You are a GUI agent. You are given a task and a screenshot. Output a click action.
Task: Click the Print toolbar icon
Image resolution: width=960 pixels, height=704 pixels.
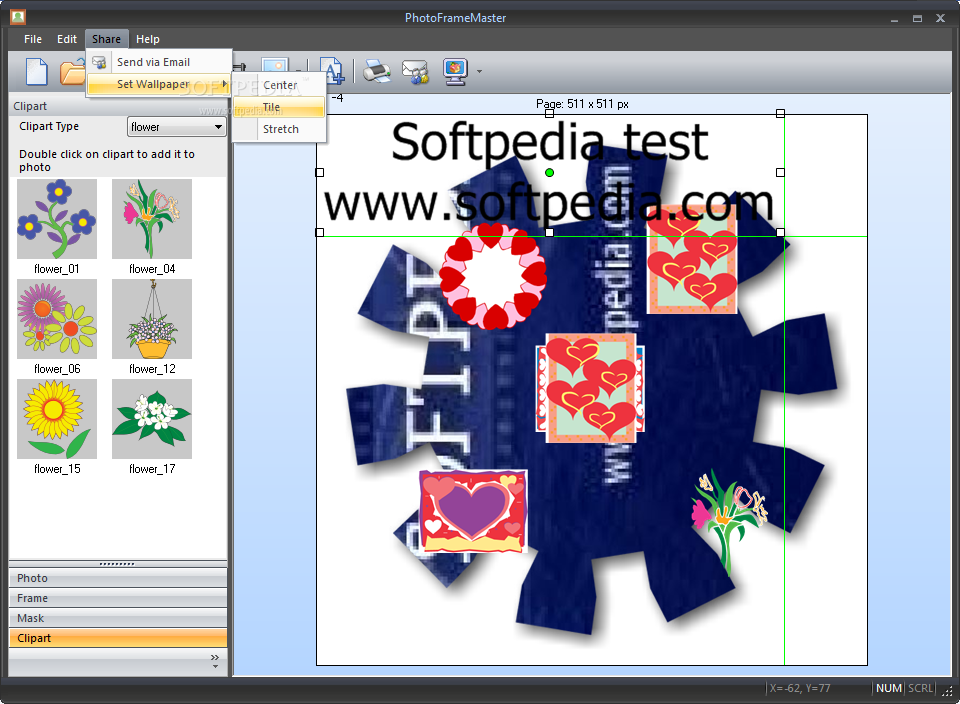[377, 72]
